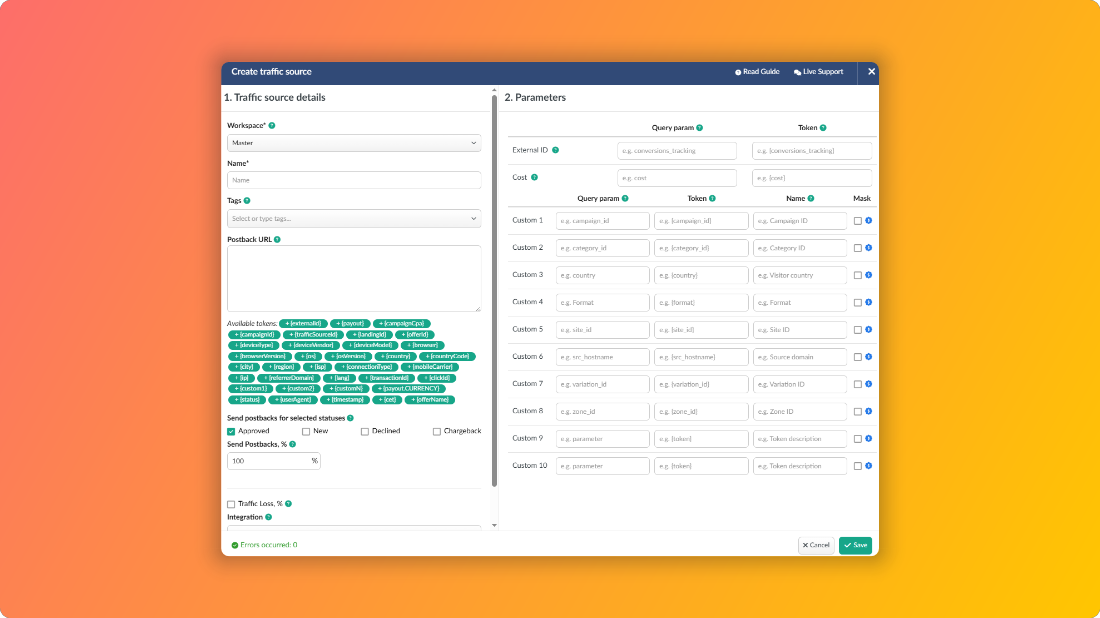This screenshot has height=618, width=1100.
Task: Click the Cancel button
Action: click(816, 545)
